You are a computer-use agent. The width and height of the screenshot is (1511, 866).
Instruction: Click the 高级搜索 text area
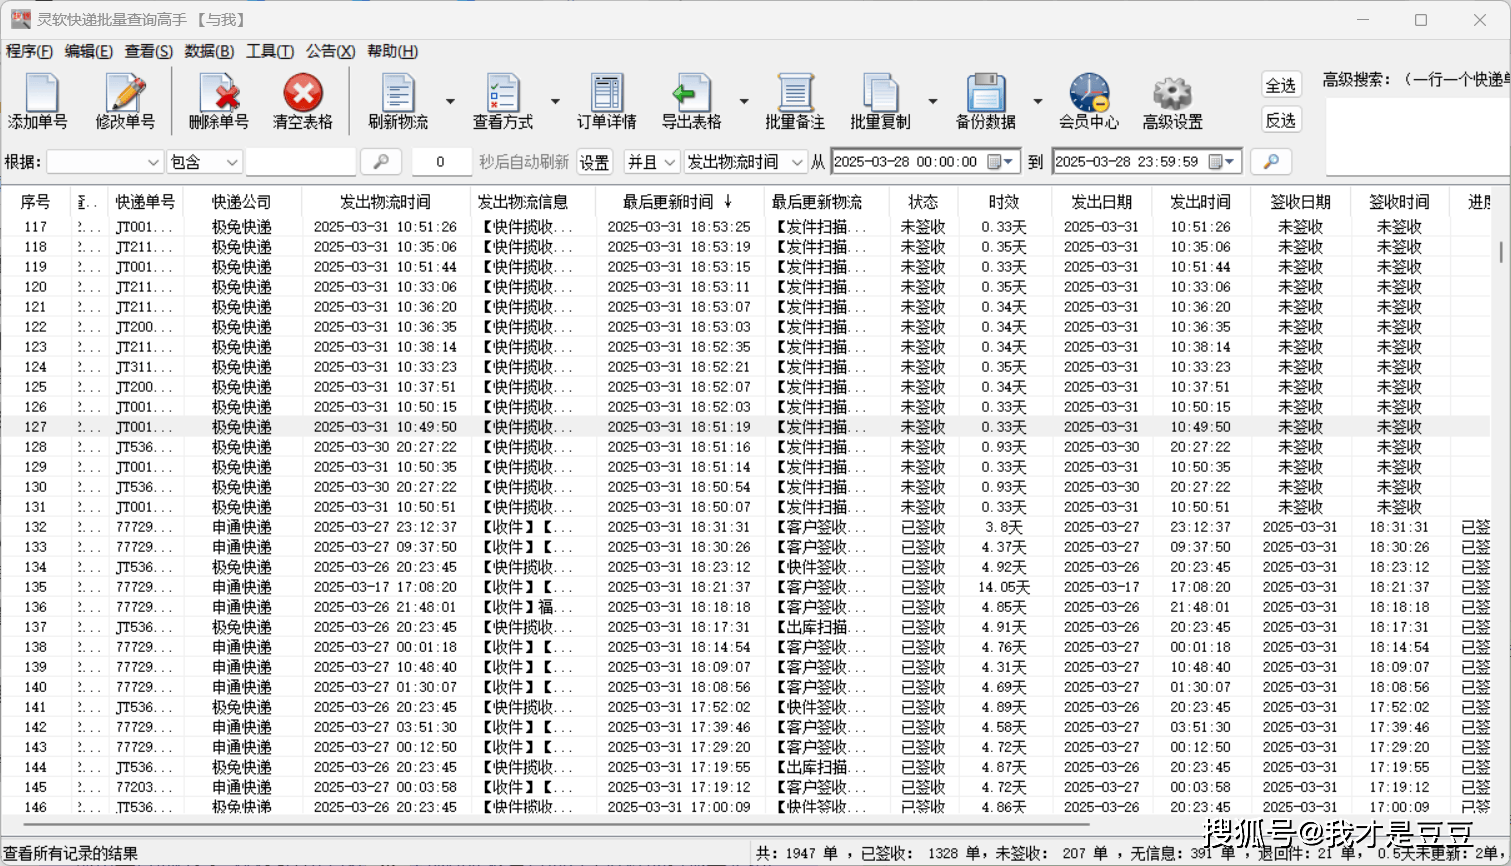(x=1416, y=135)
